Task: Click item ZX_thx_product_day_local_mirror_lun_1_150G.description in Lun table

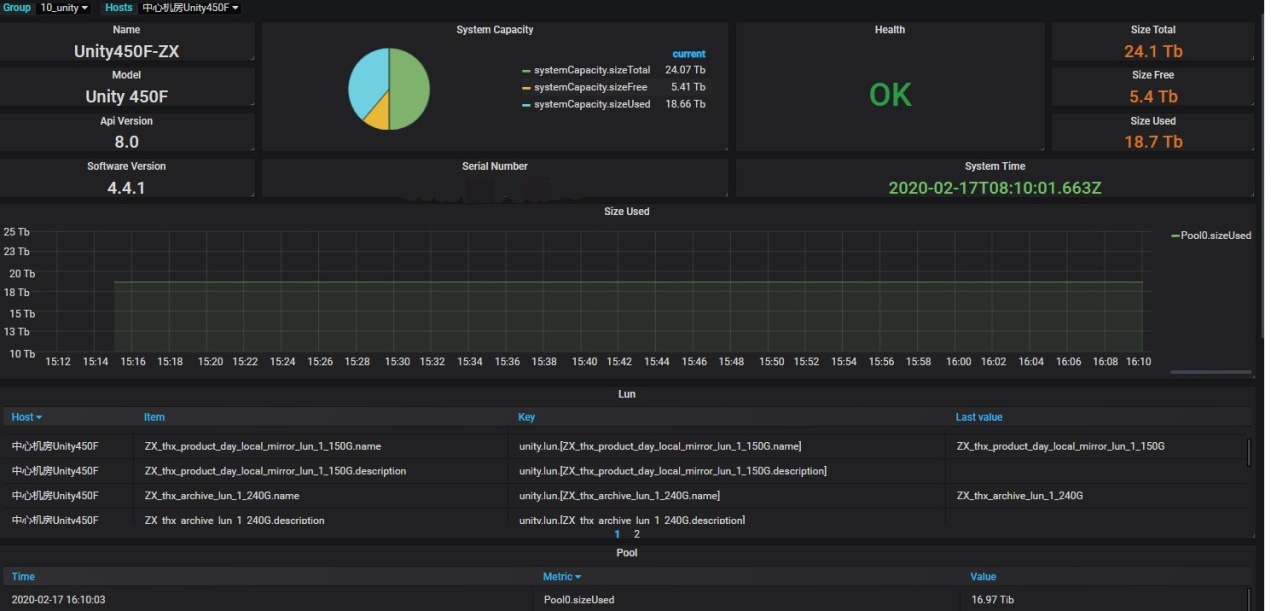Action: click(275, 471)
